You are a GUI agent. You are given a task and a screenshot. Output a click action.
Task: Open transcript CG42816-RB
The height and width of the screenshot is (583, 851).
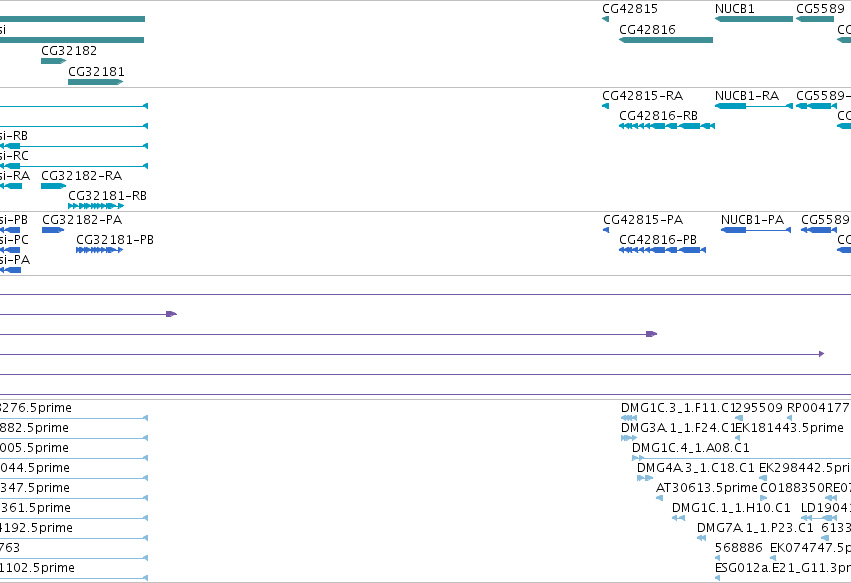658,116
